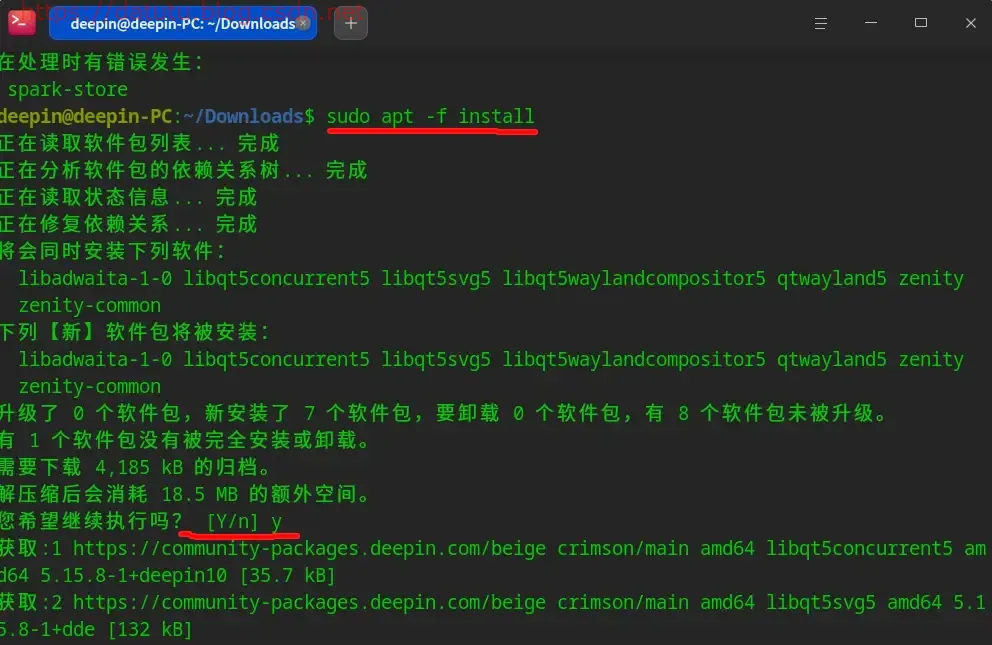Add a new terminal tab
The image size is (992, 645).
click(x=350, y=23)
